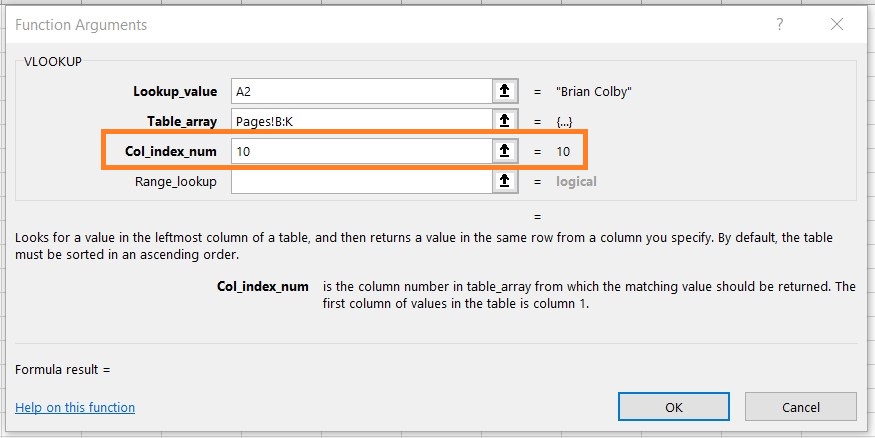The height and width of the screenshot is (438, 875).
Task: Click the bold Lookup_value argument label
Action: pos(175,91)
